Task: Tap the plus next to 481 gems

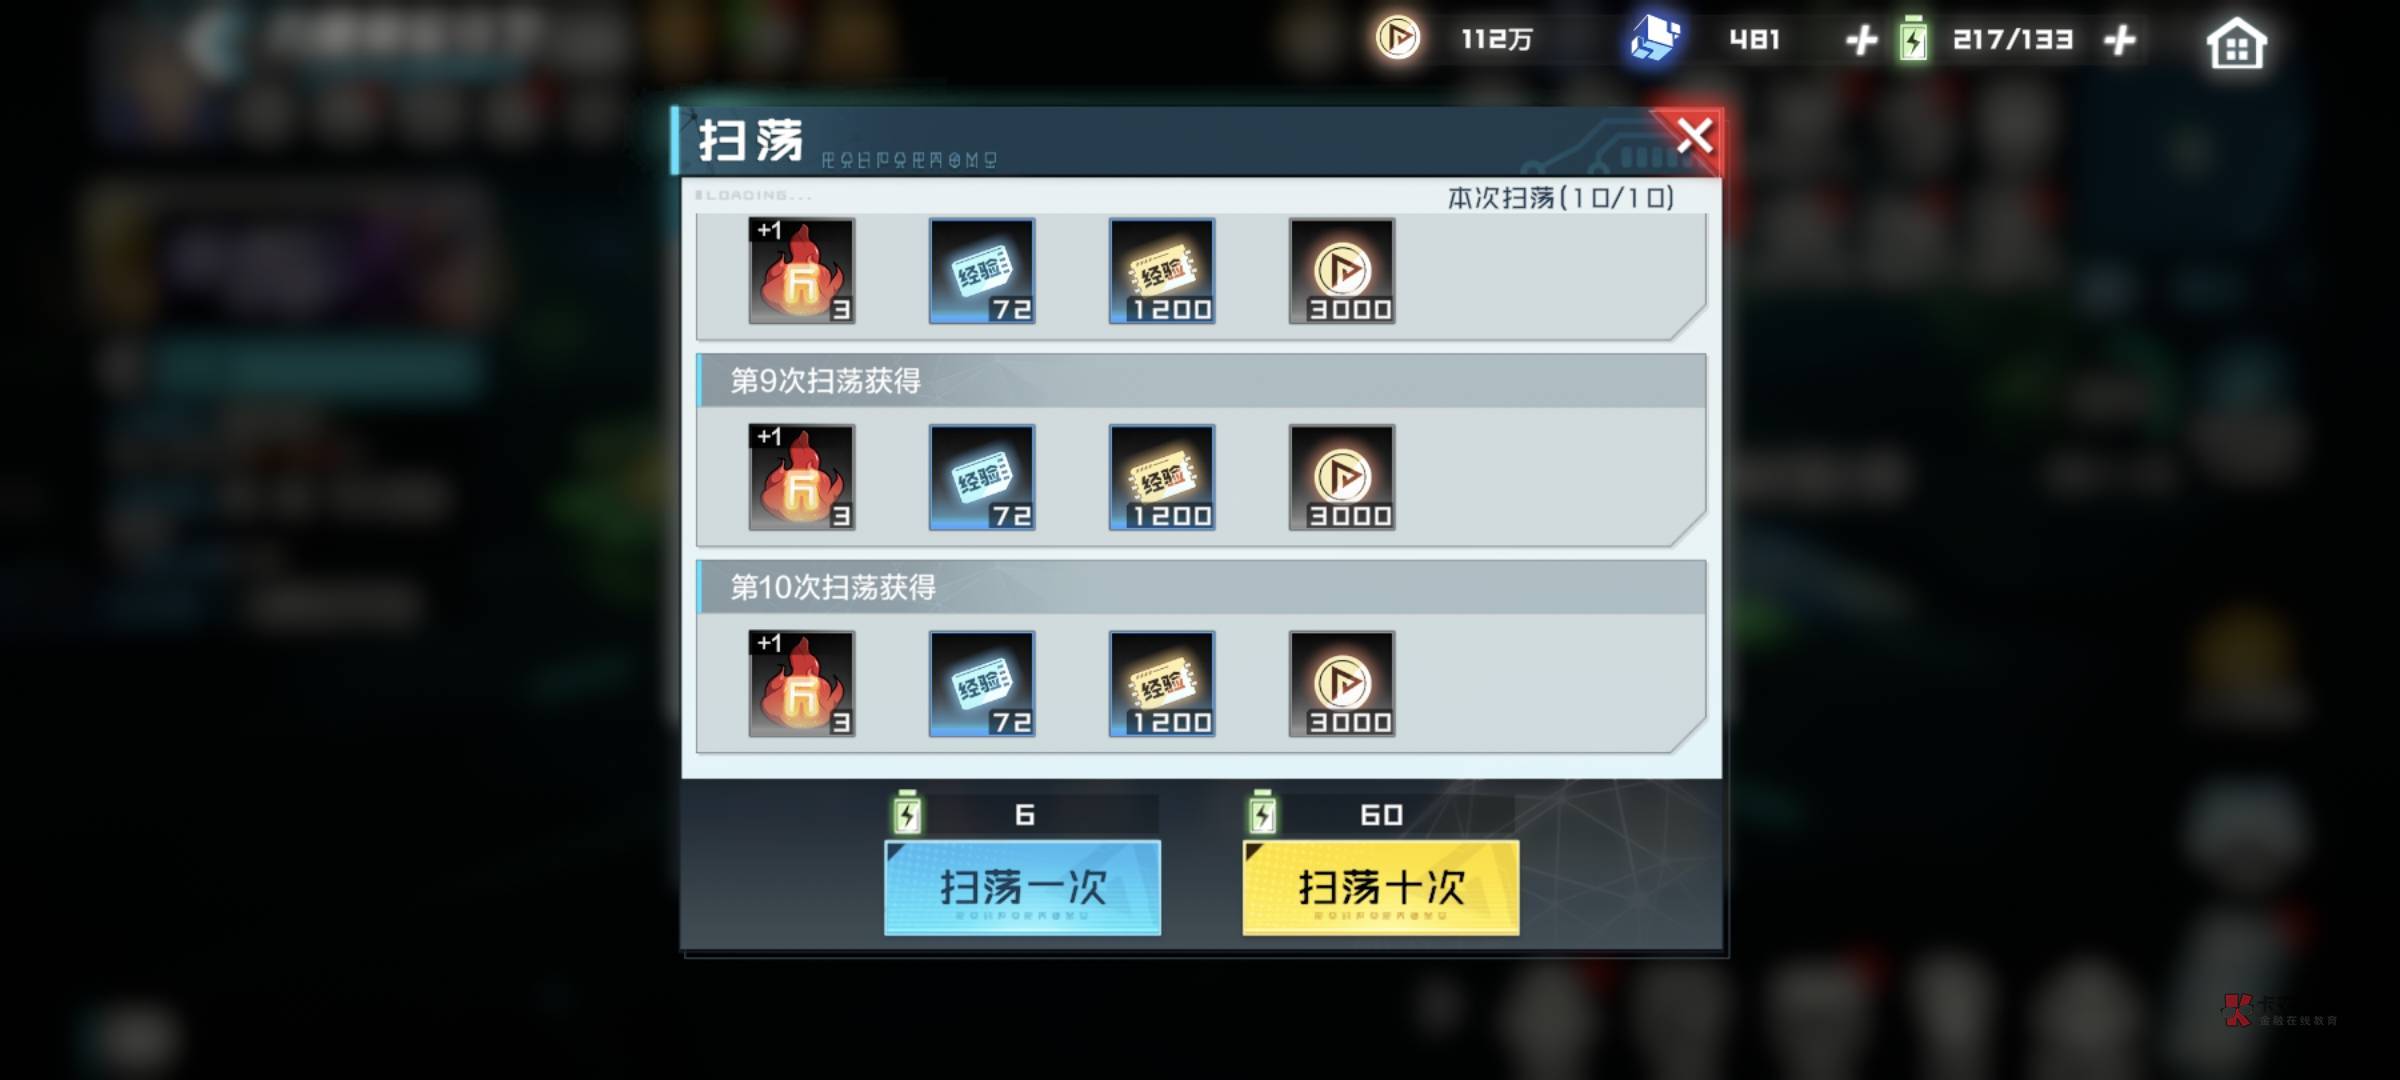Action: pos(1860,40)
